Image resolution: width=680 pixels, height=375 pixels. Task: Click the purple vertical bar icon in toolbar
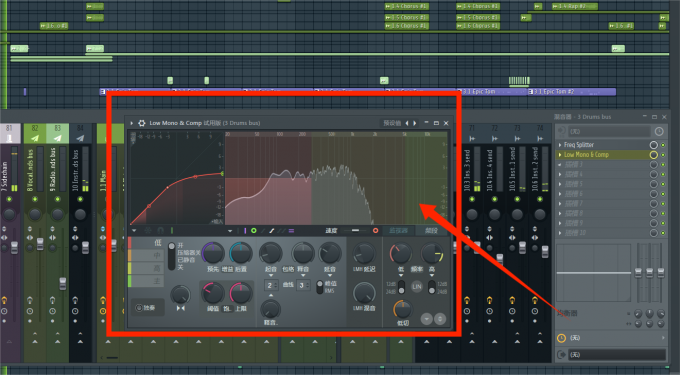245,231
